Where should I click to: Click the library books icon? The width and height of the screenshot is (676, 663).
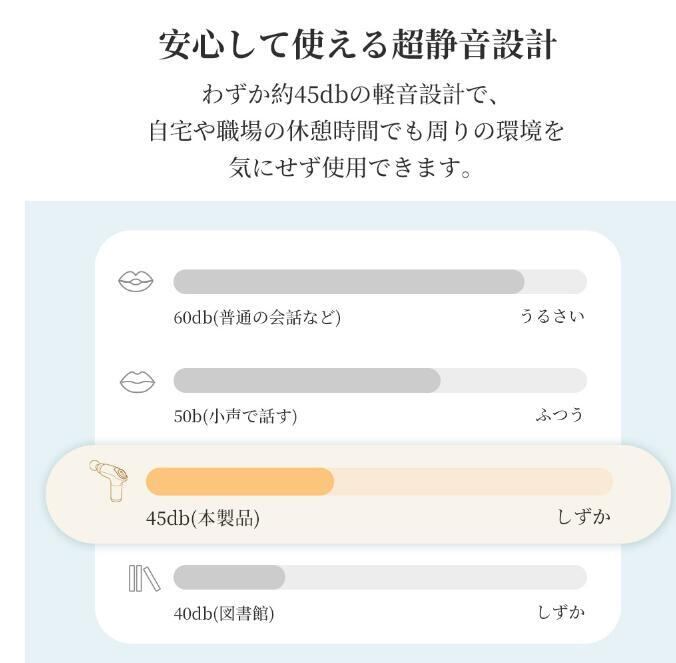tap(143, 578)
